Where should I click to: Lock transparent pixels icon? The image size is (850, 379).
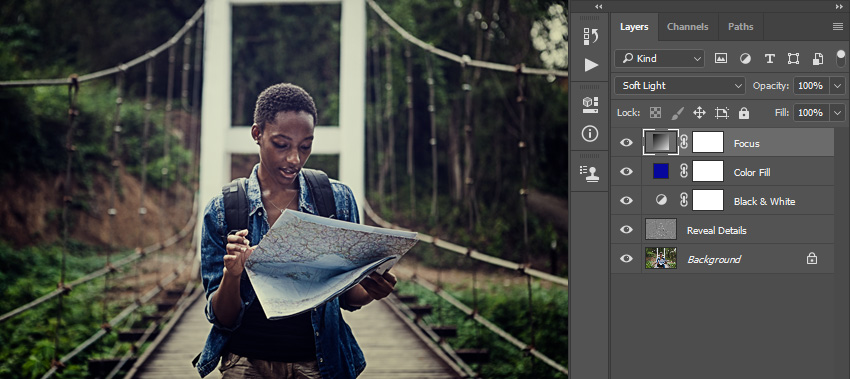(x=655, y=113)
